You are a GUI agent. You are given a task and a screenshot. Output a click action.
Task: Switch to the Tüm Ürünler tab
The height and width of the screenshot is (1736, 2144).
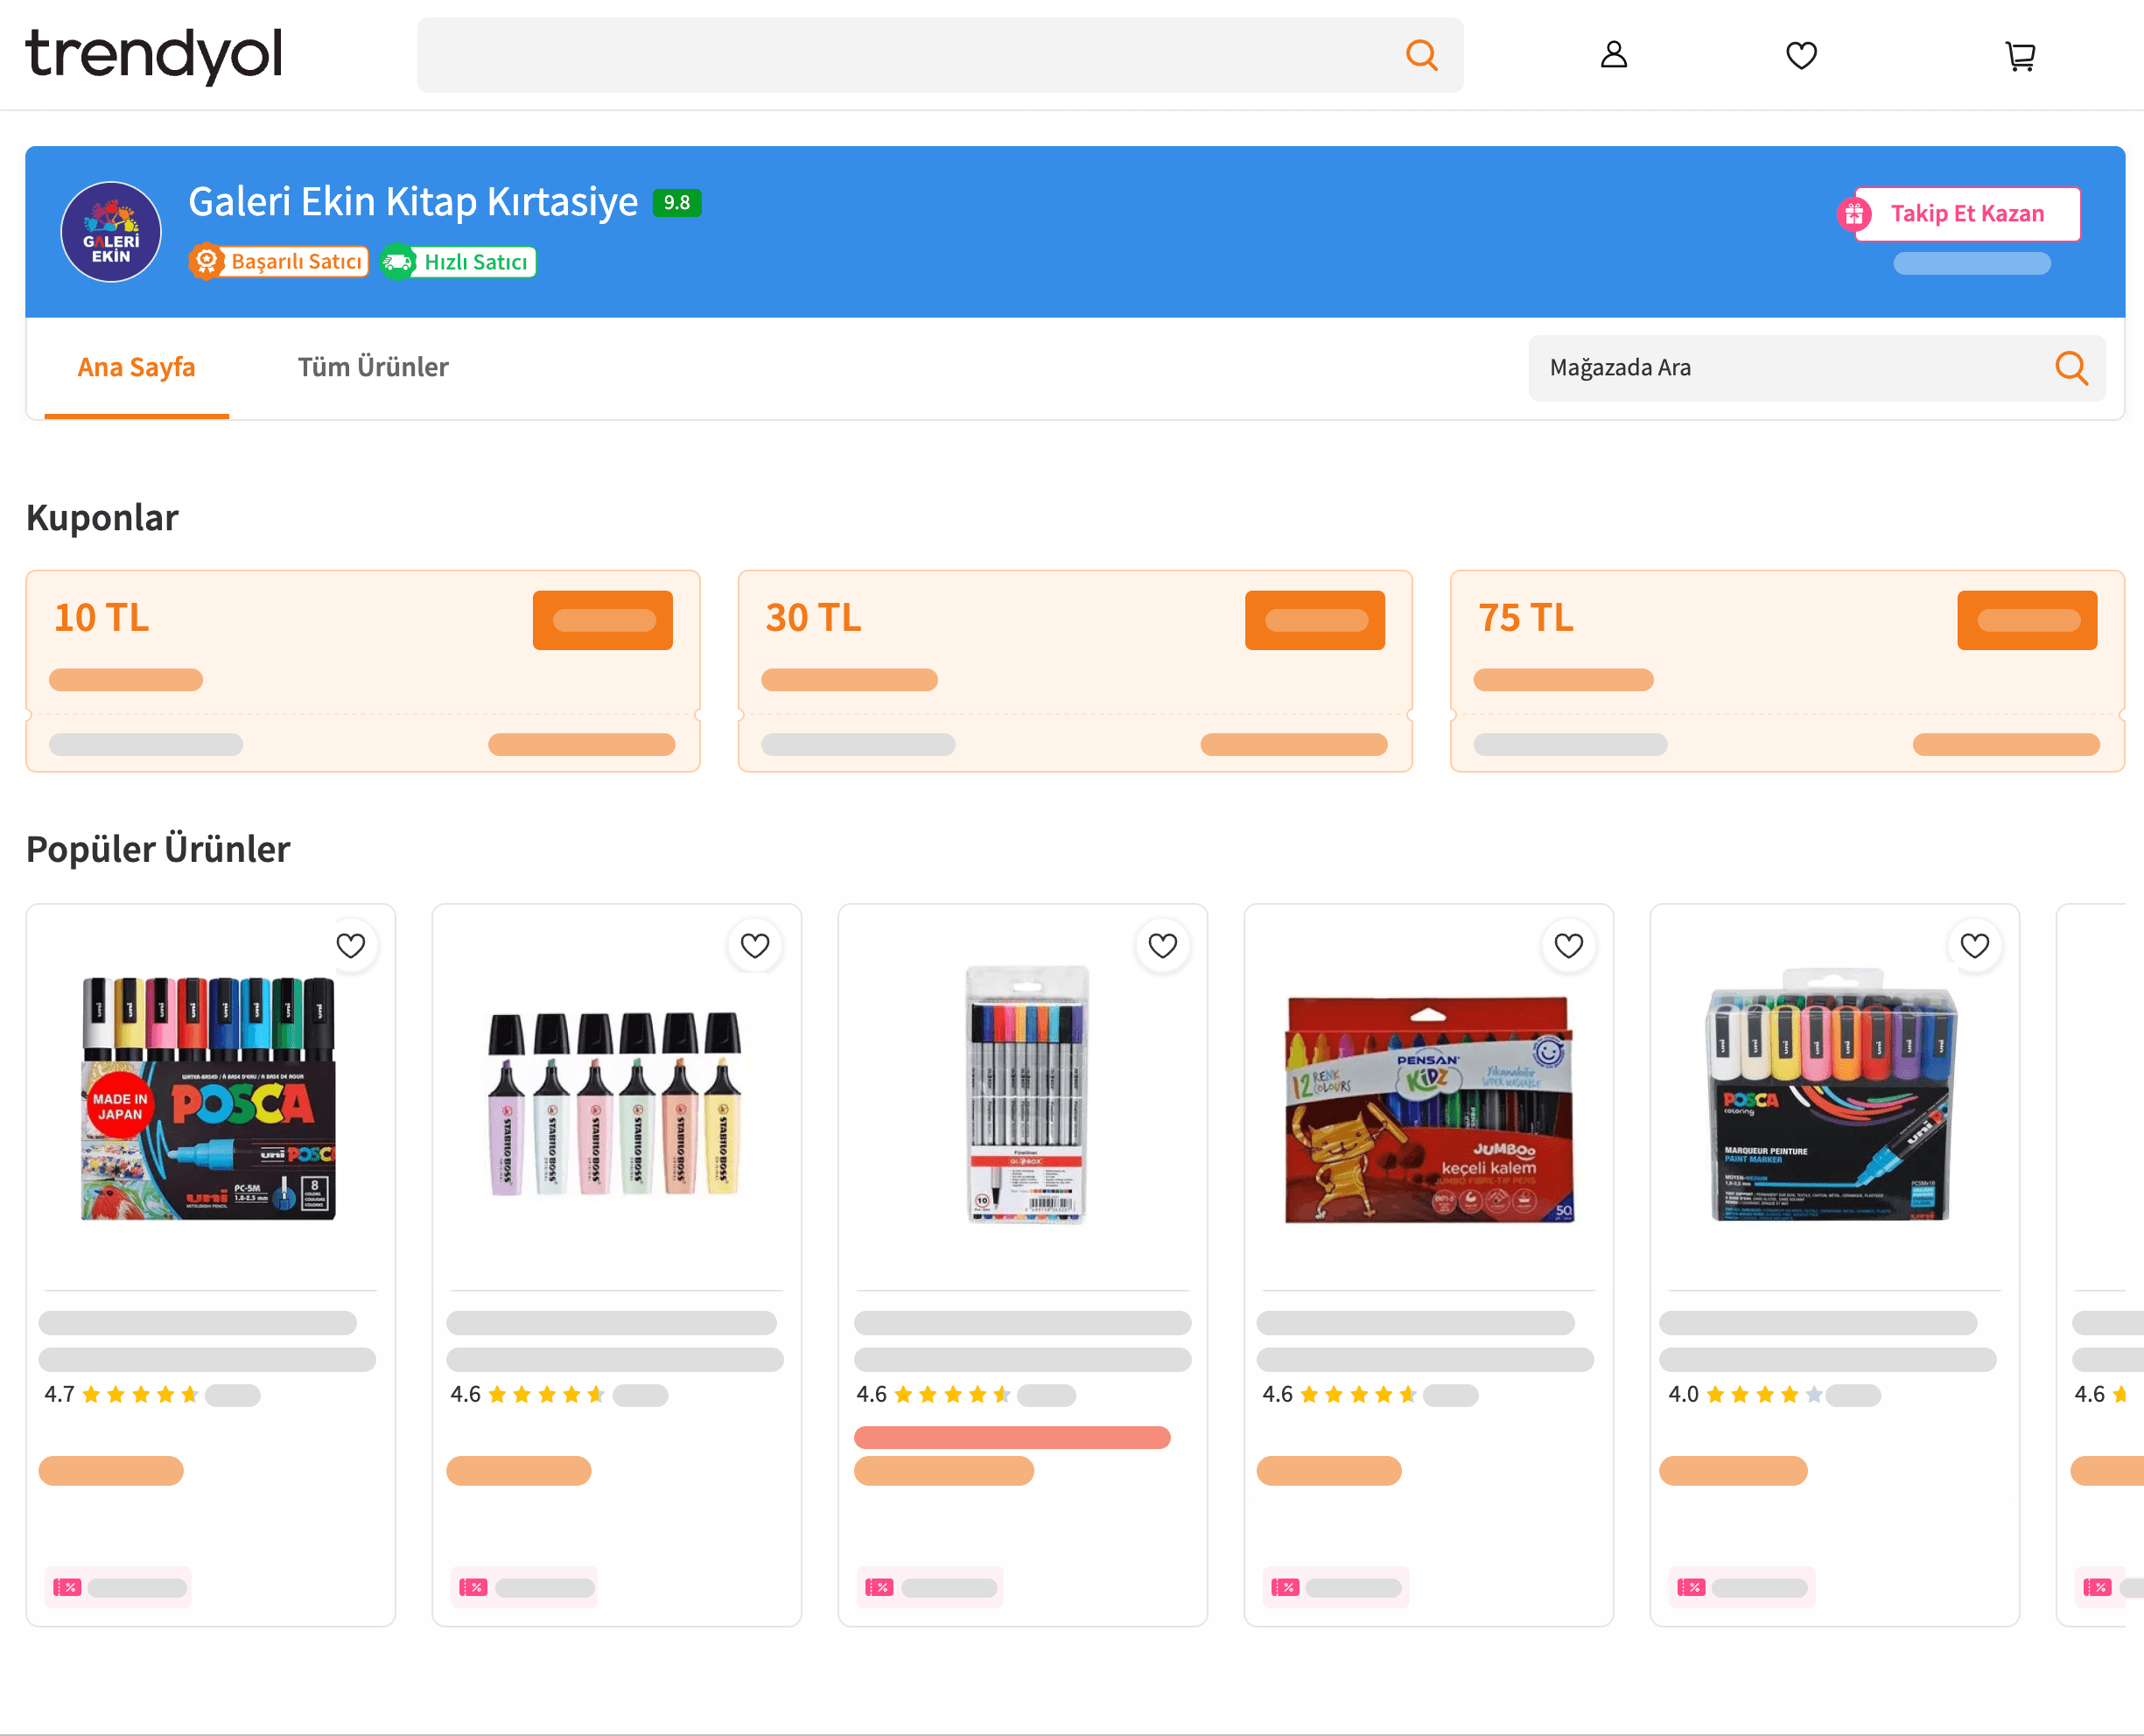coord(373,367)
